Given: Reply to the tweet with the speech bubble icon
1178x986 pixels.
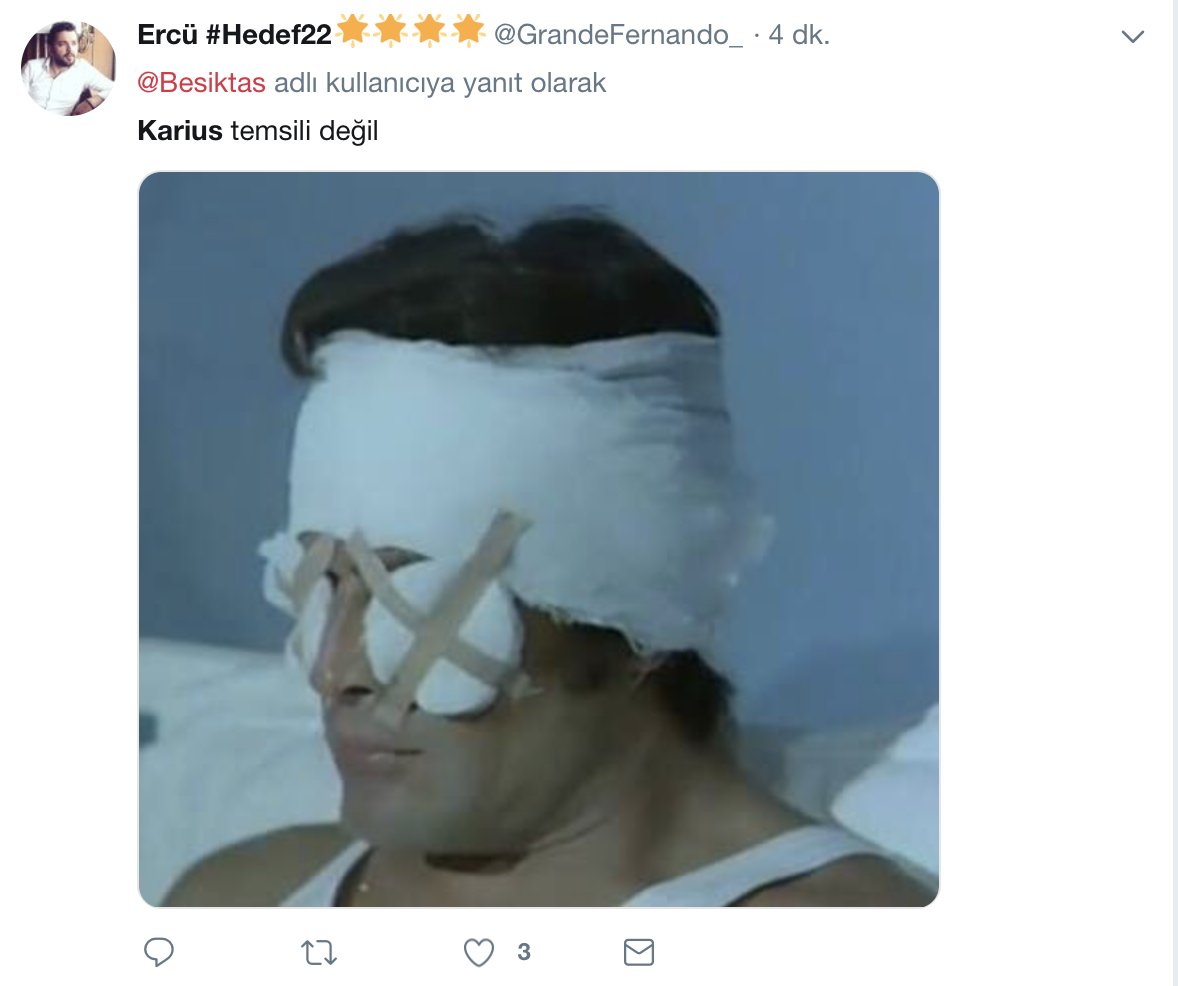Looking at the screenshot, I should click(x=160, y=952).
